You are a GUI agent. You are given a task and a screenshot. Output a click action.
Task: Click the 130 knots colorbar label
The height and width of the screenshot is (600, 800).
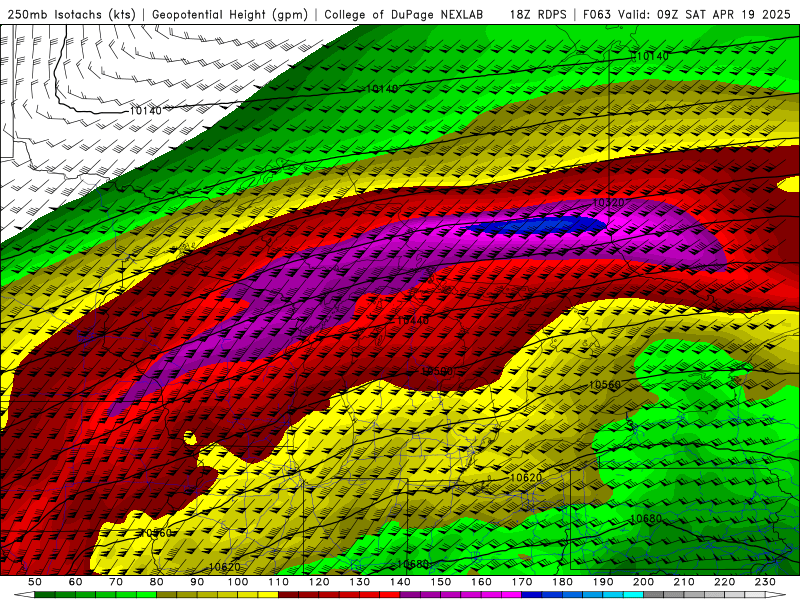(360, 582)
